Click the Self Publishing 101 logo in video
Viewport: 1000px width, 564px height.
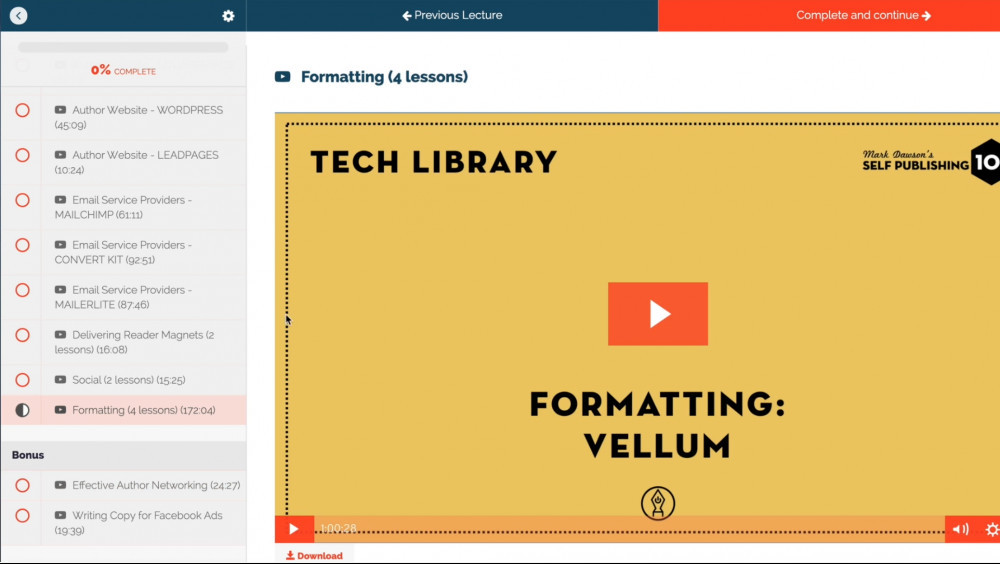(931, 161)
